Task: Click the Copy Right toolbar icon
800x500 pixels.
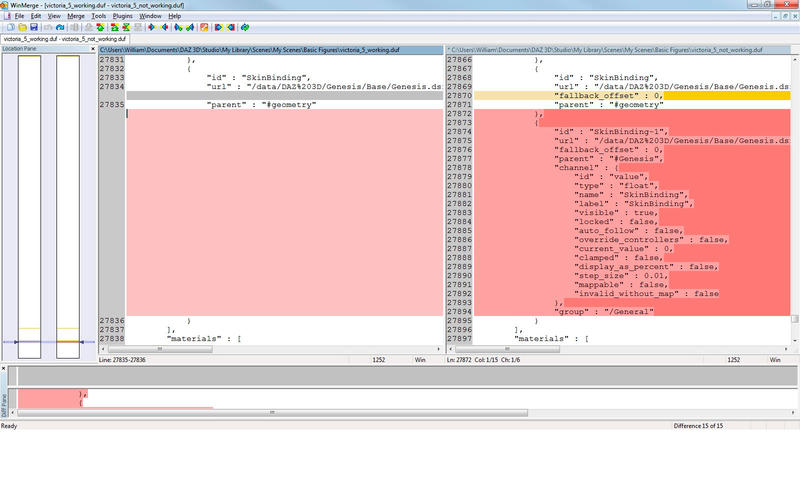Action: pyautogui.click(x=152, y=27)
